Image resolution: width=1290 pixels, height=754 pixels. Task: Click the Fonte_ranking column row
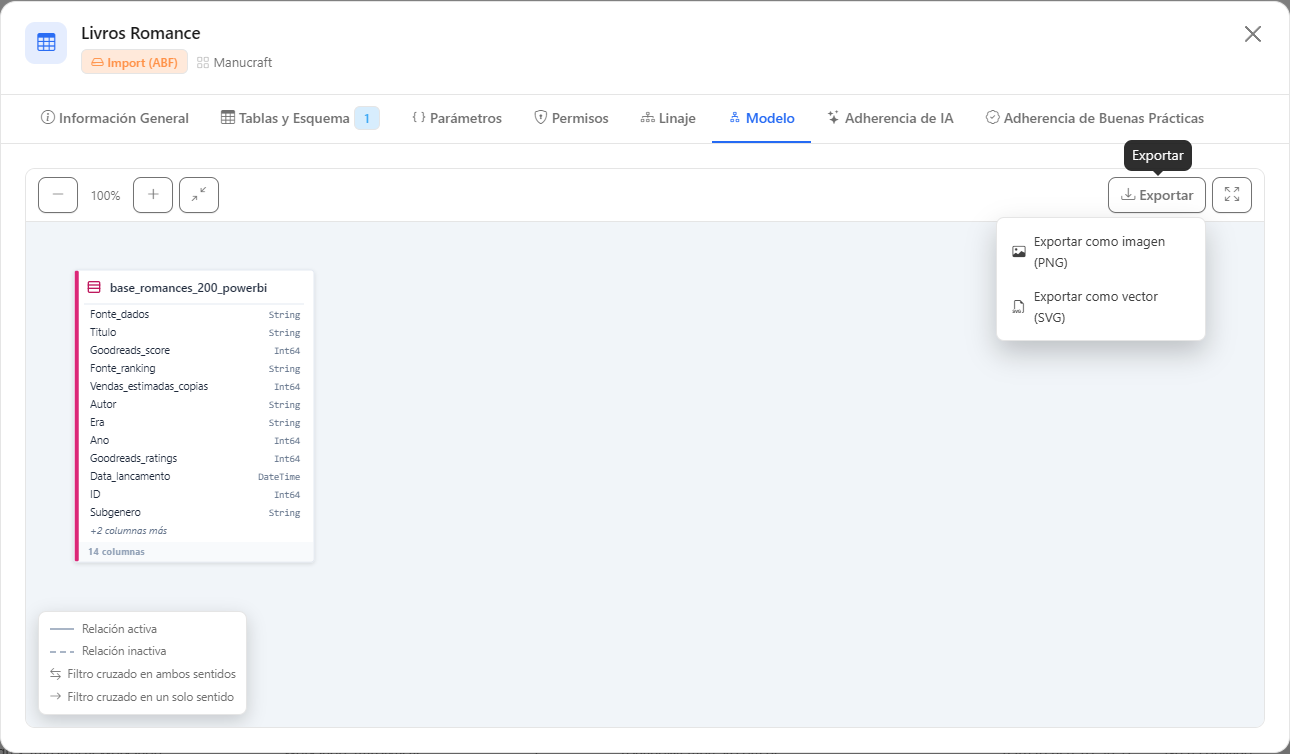[195, 368]
